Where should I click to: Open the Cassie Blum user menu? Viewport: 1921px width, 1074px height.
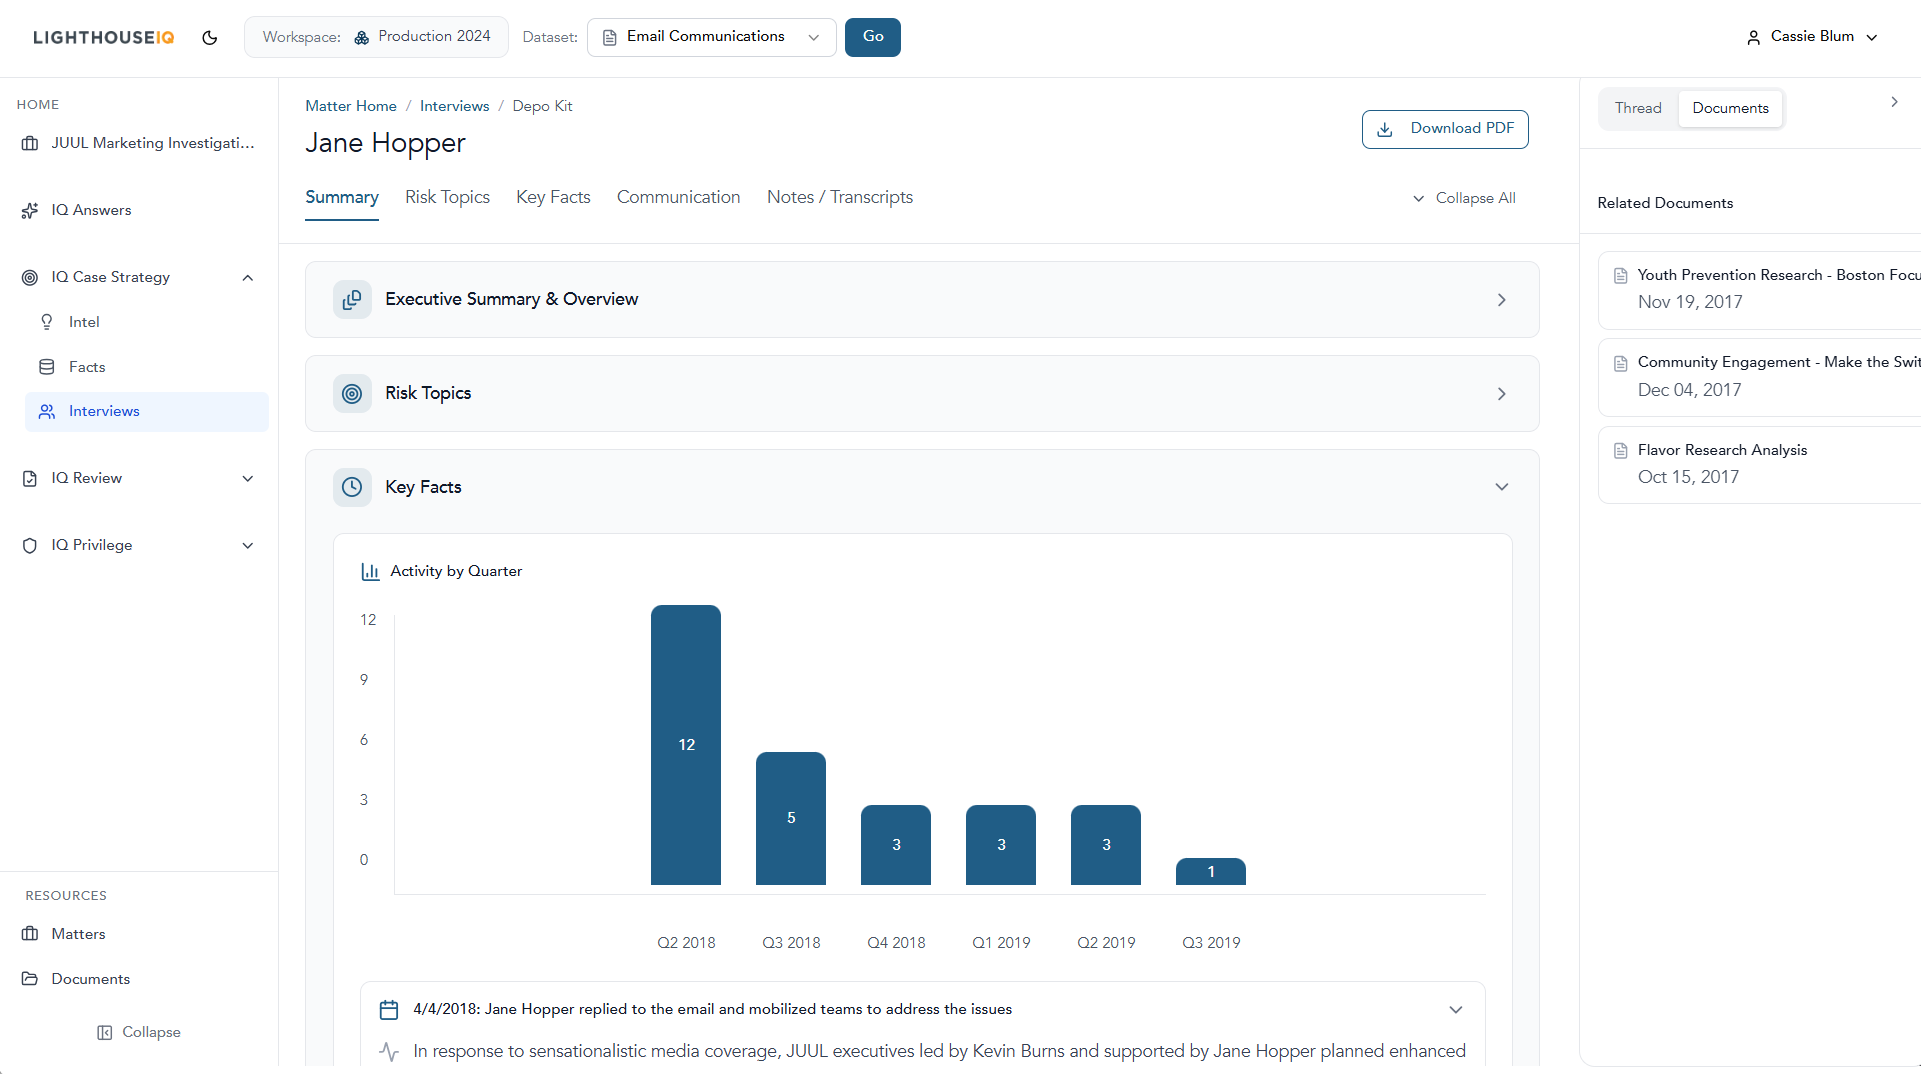pyautogui.click(x=1812, y=37)
